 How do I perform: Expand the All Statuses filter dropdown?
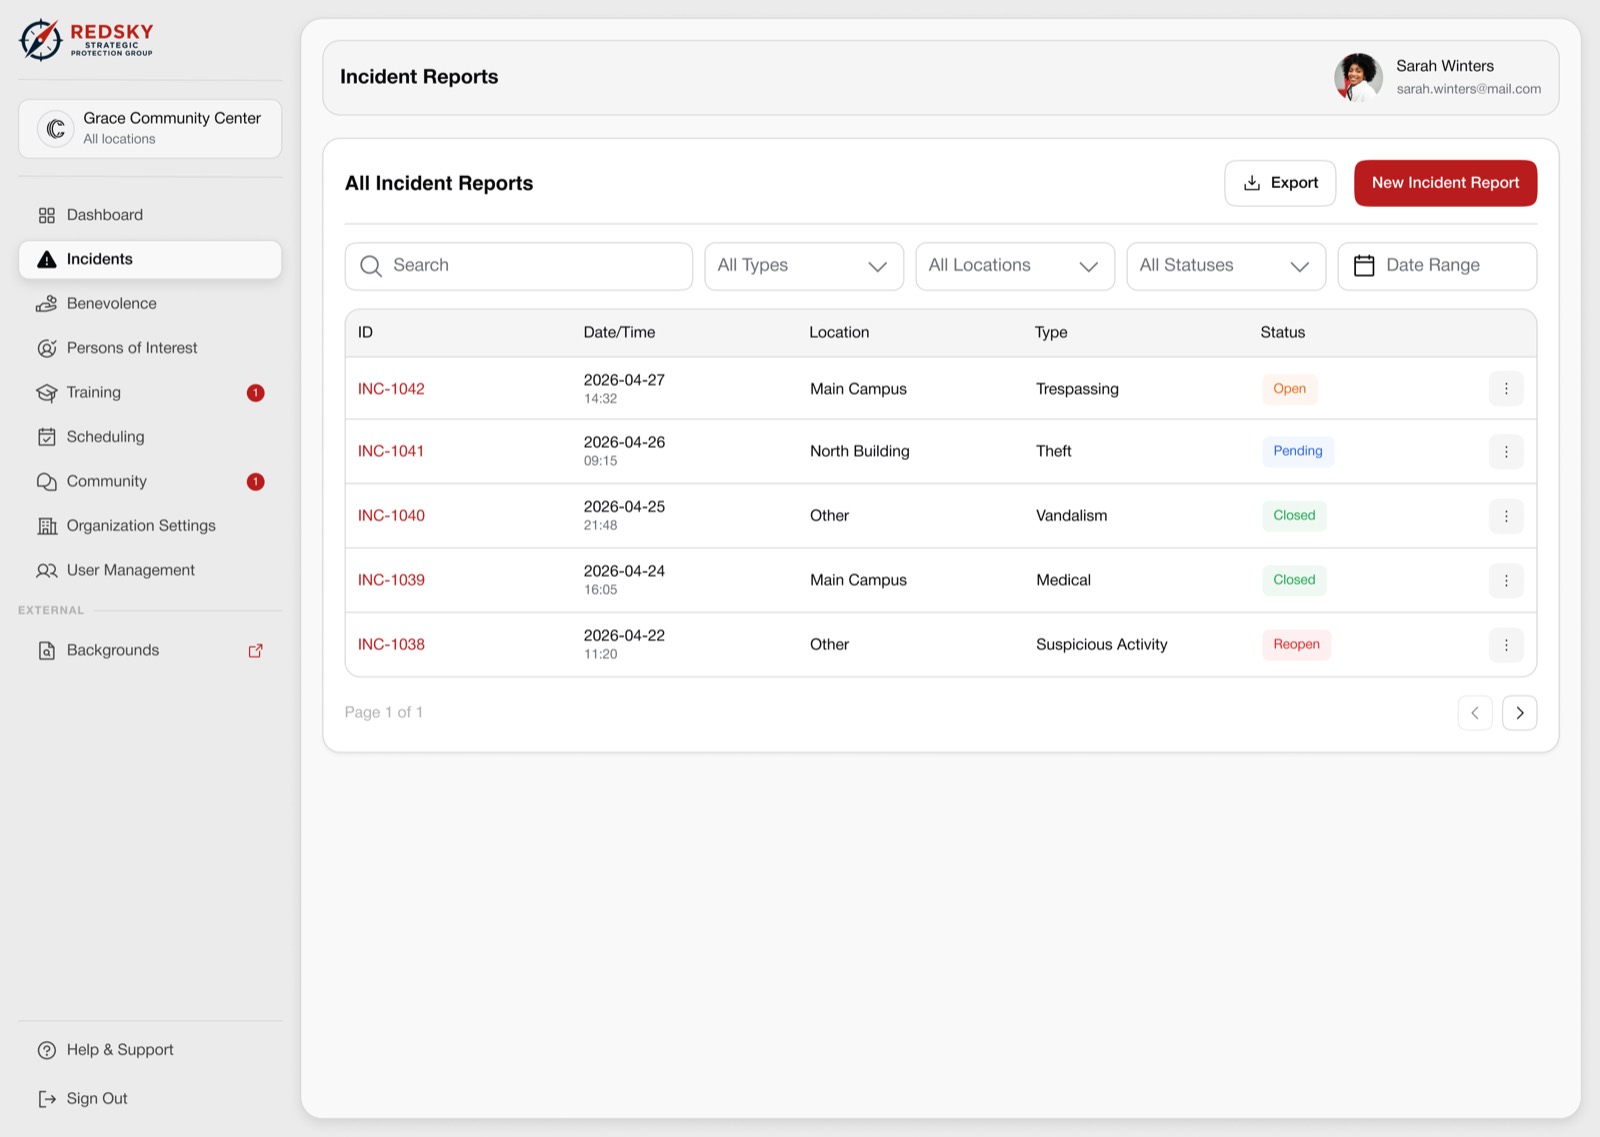point(1226,266)
